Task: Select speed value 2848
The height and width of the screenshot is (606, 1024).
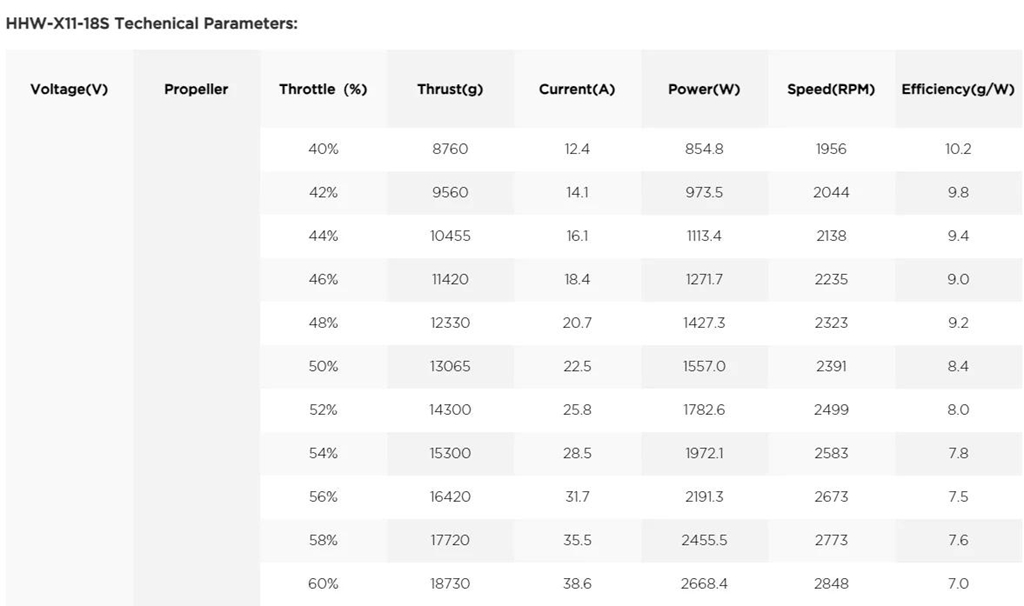Action: tap(831, 583)
